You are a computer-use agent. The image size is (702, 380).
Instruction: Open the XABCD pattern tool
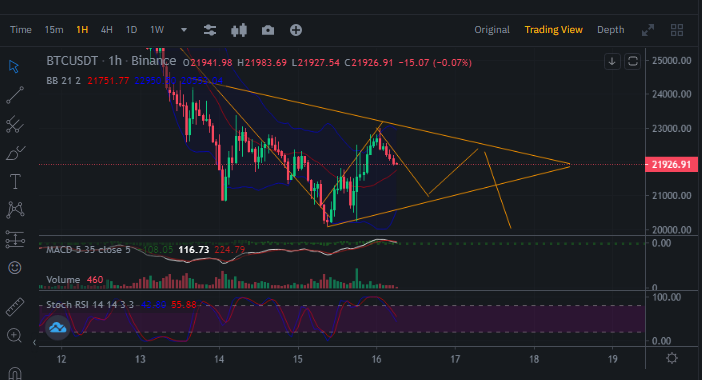click(x=15, y=209)
